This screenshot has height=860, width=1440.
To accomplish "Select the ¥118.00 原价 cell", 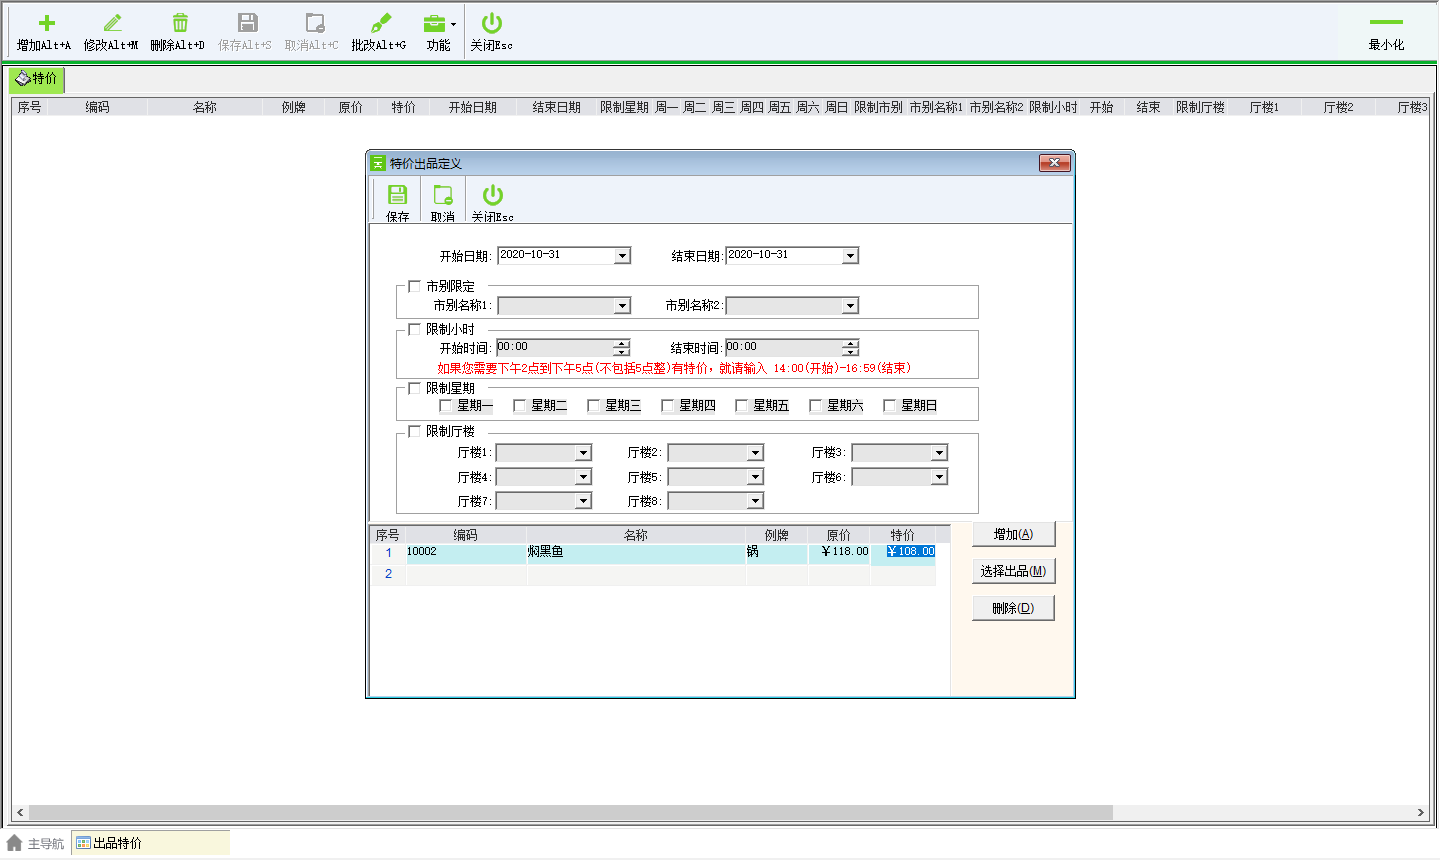I will 839,552.
